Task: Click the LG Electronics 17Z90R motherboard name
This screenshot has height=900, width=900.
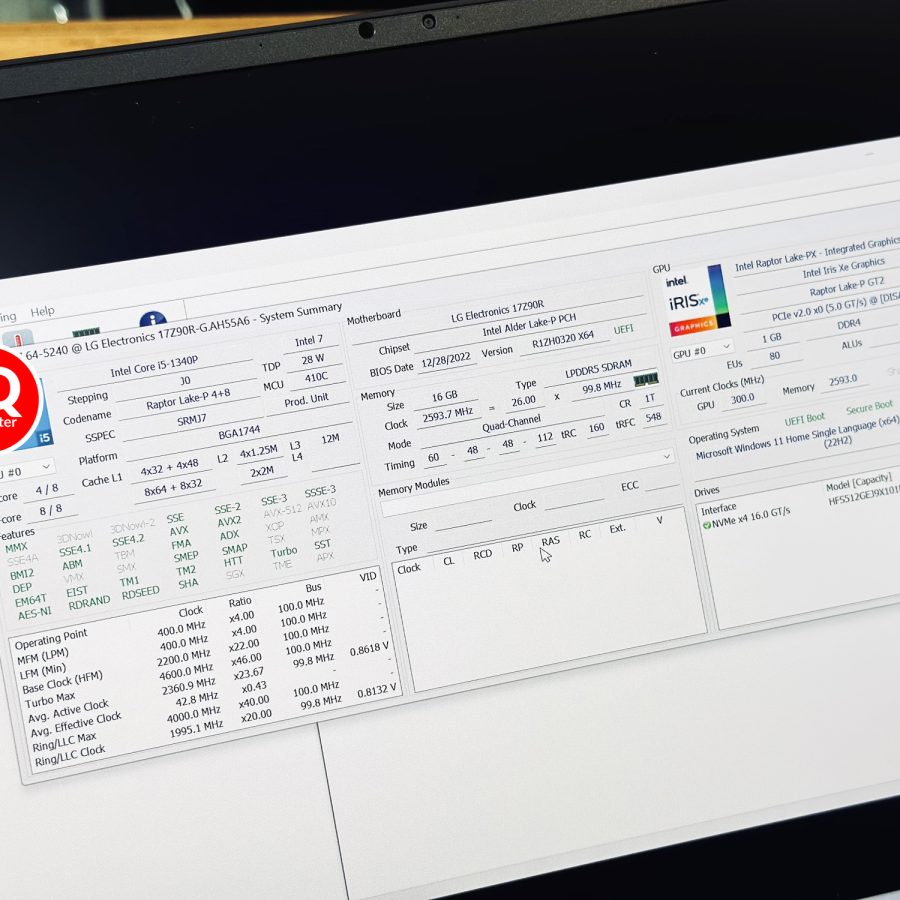Action: (x=498, y=311)
